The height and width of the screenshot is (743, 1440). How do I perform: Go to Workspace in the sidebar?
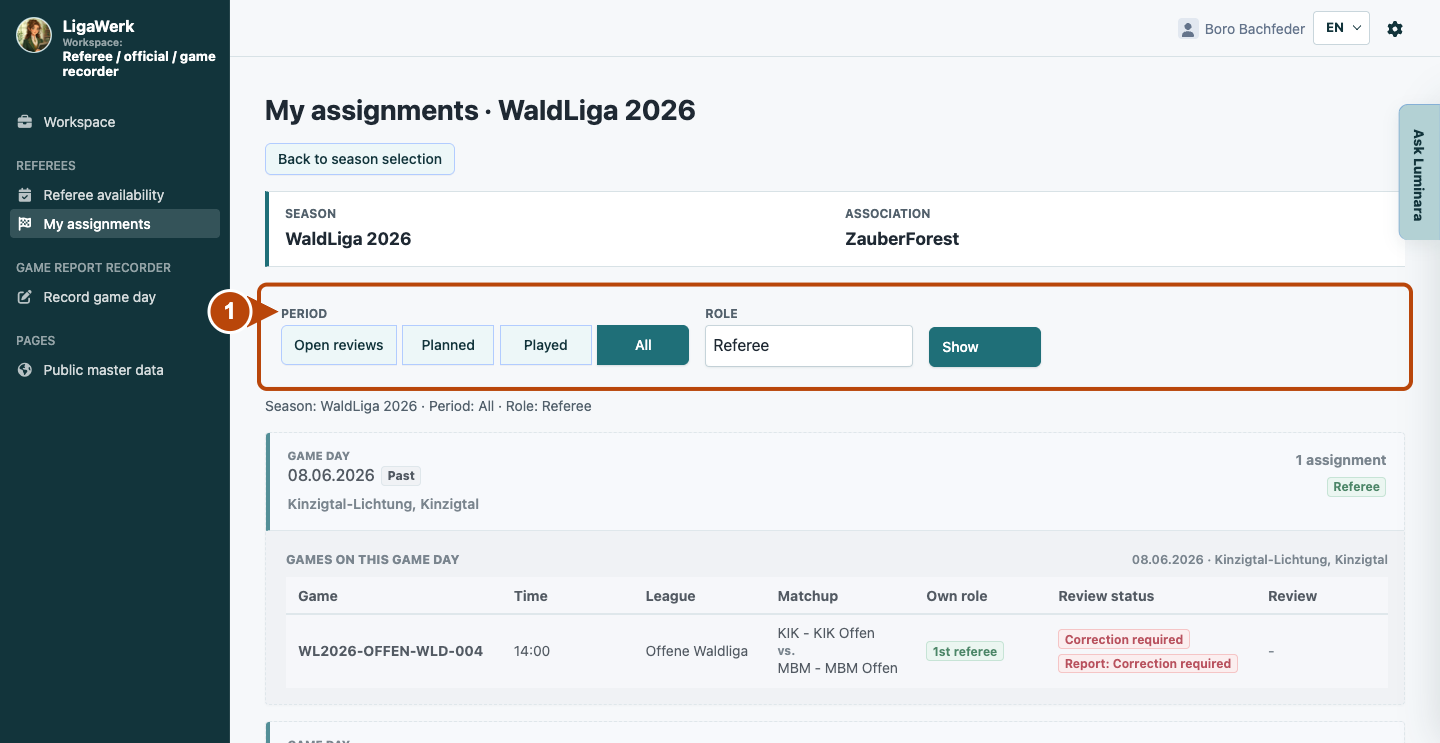click(x=115, y=122)
